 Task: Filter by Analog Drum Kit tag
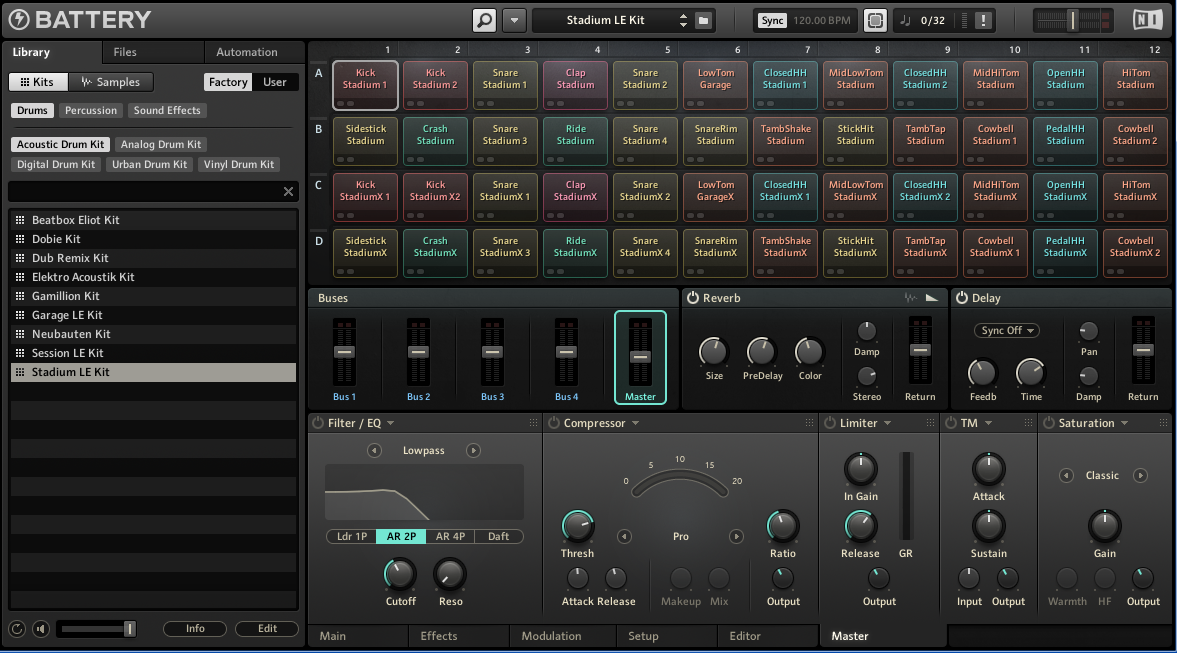point(161,144)
